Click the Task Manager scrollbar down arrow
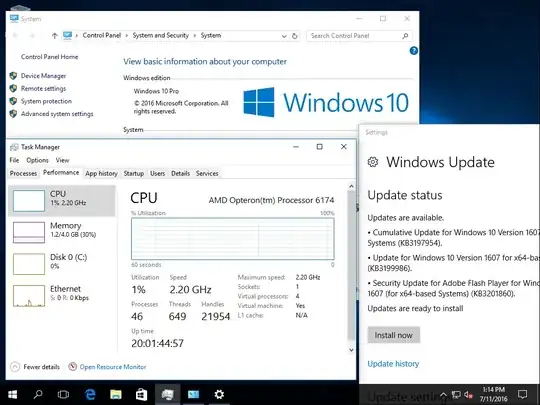Image resolution: width=540 pixels, height=405 pixels. click(351, 350)
